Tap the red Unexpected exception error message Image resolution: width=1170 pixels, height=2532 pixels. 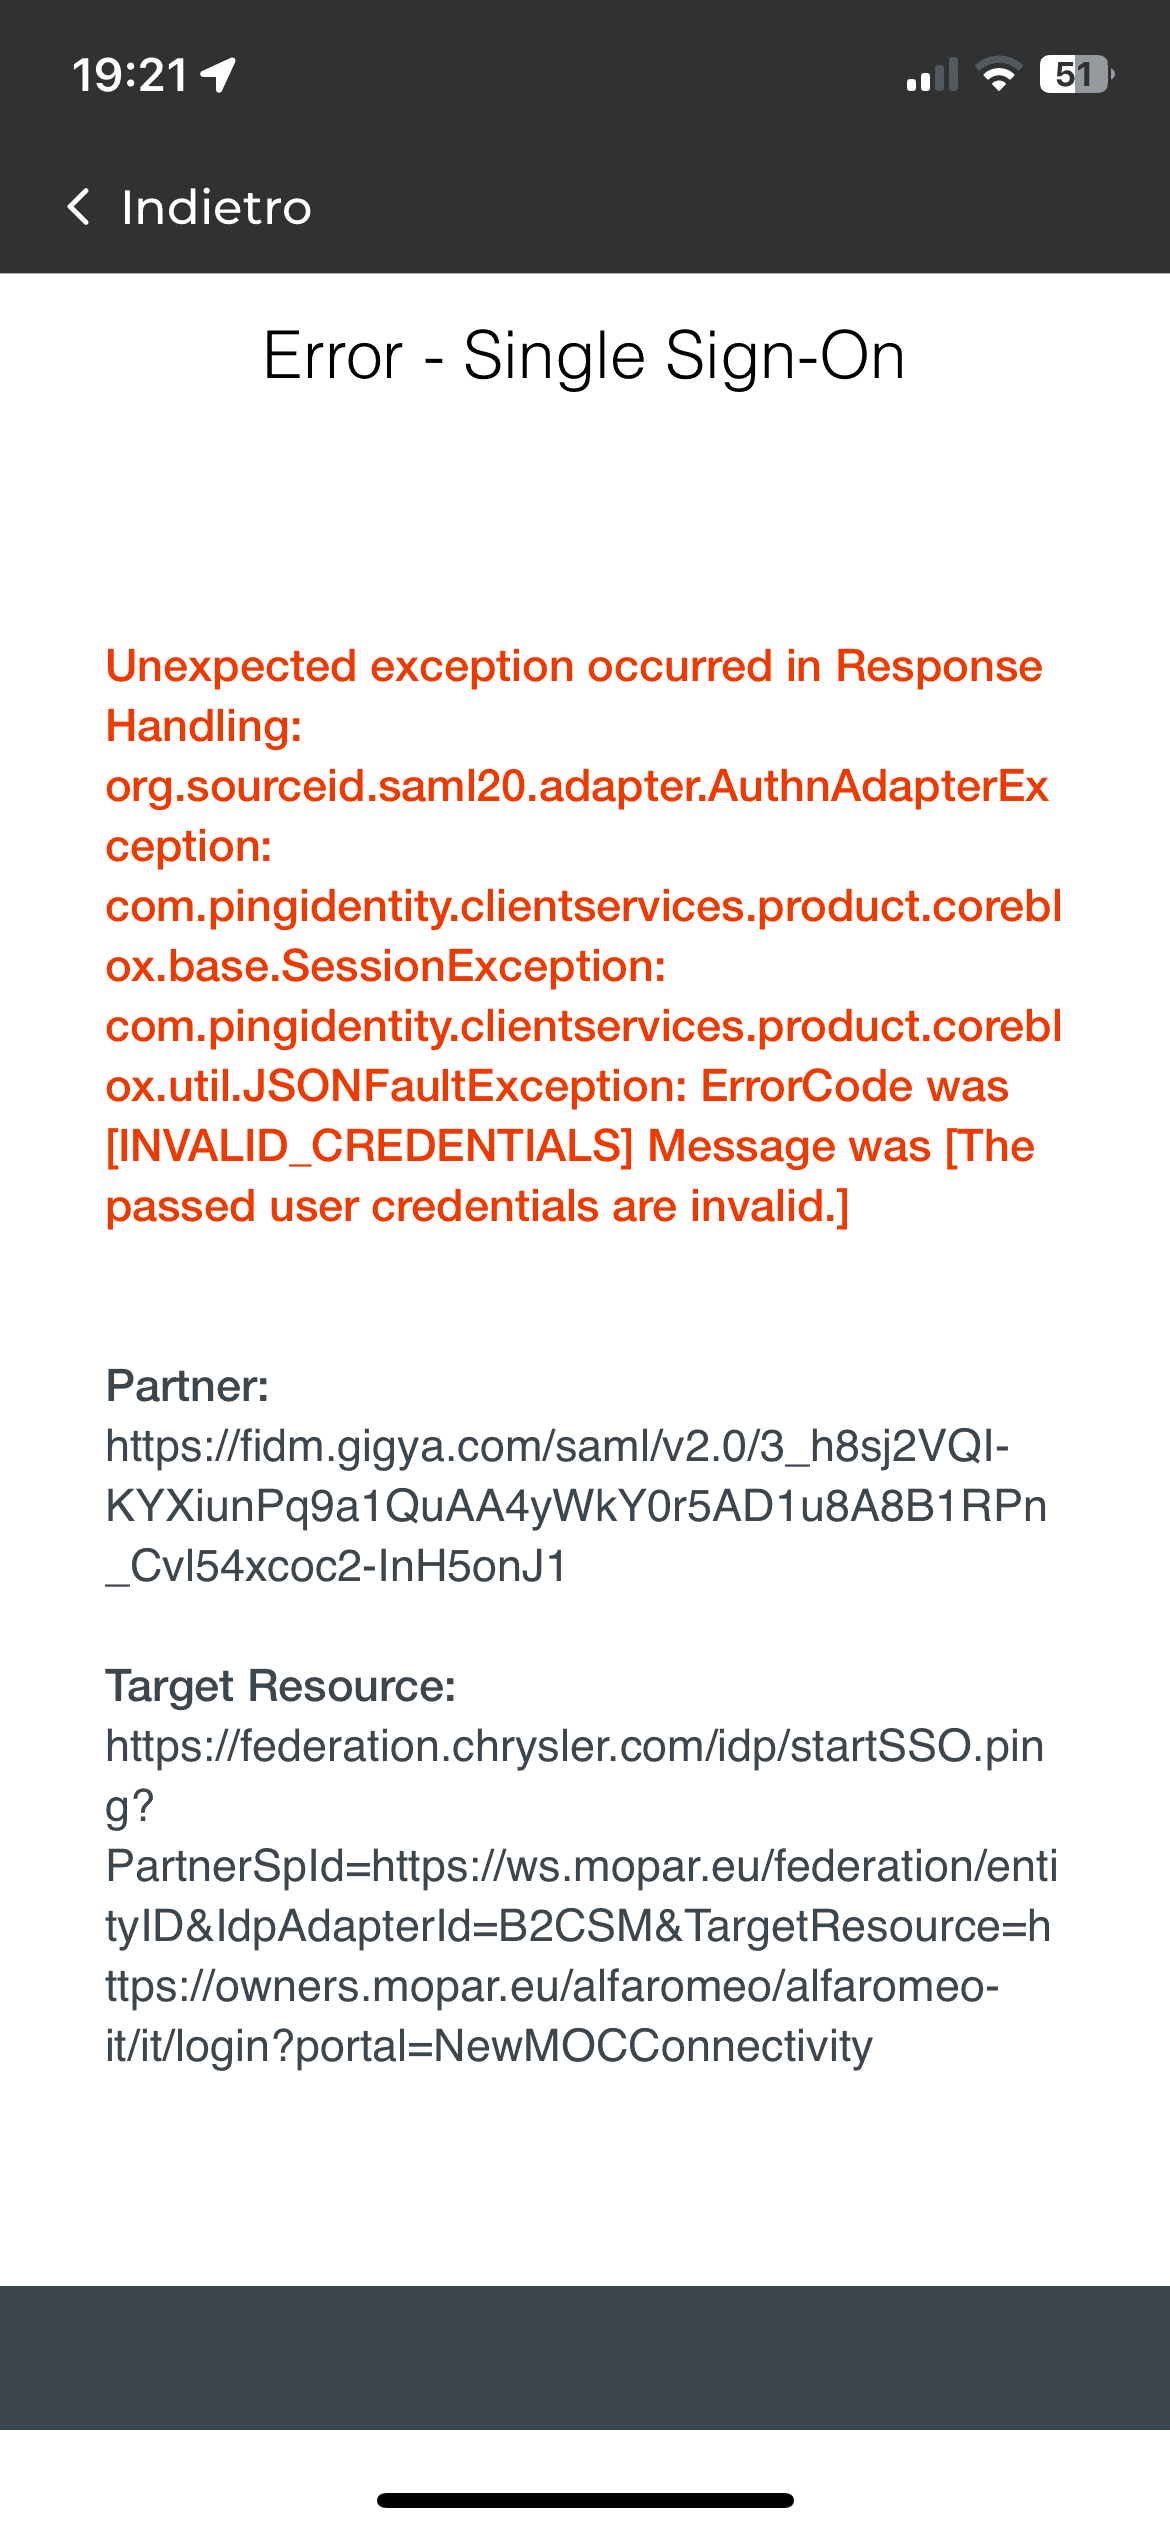click(x=584, y=936)
